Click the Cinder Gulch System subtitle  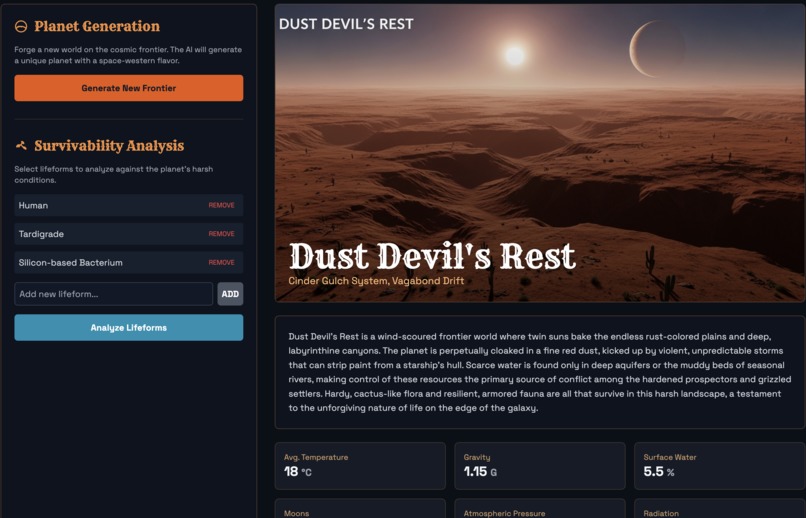376,281
